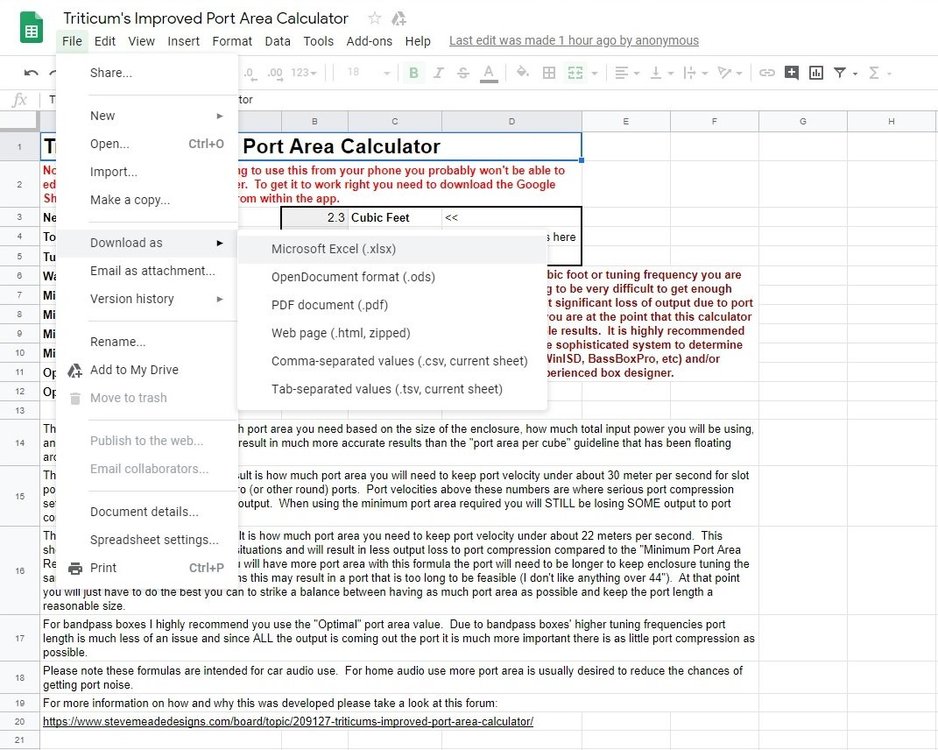Open the Format menu
The height and width of the screenshot is (750, 938).
(x=232, y=41)
